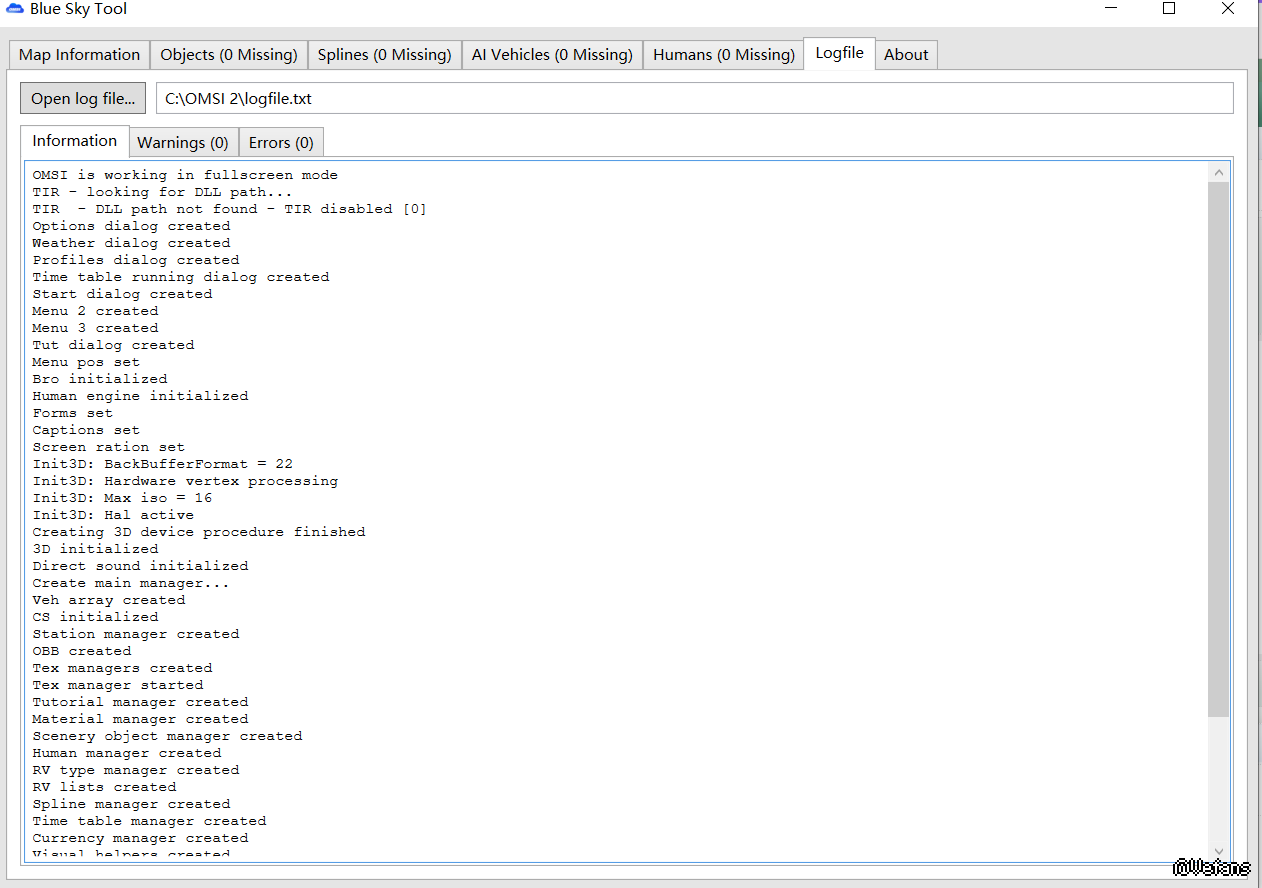Screen dimensions: 1262x888
Task: Switch to Objects (0 Missing) tab
Action: coord(228,55)
